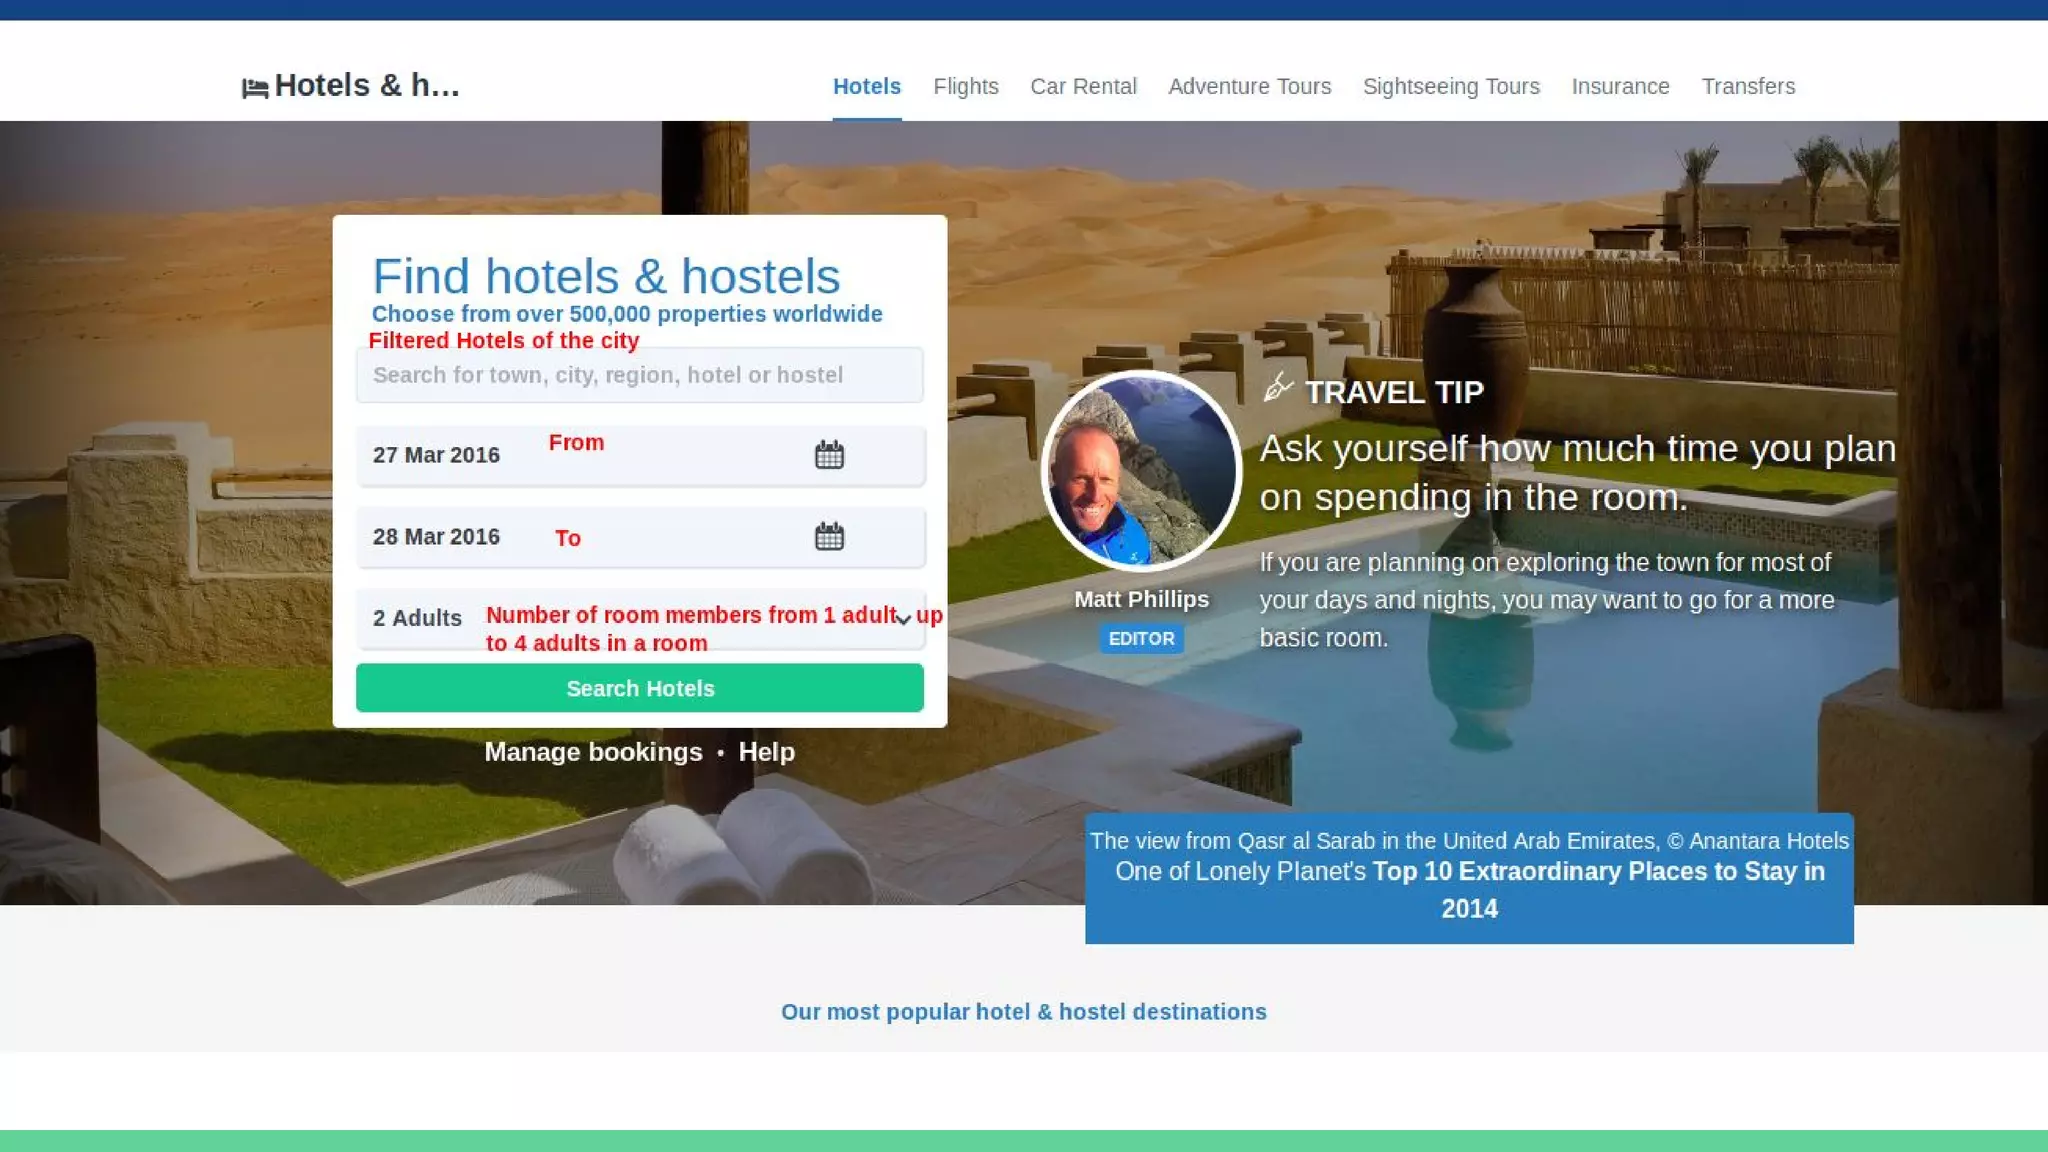This screenshot has height=1152, width=2048.
Task: Open the check-in date calendar icon
Action: [829, 455]
